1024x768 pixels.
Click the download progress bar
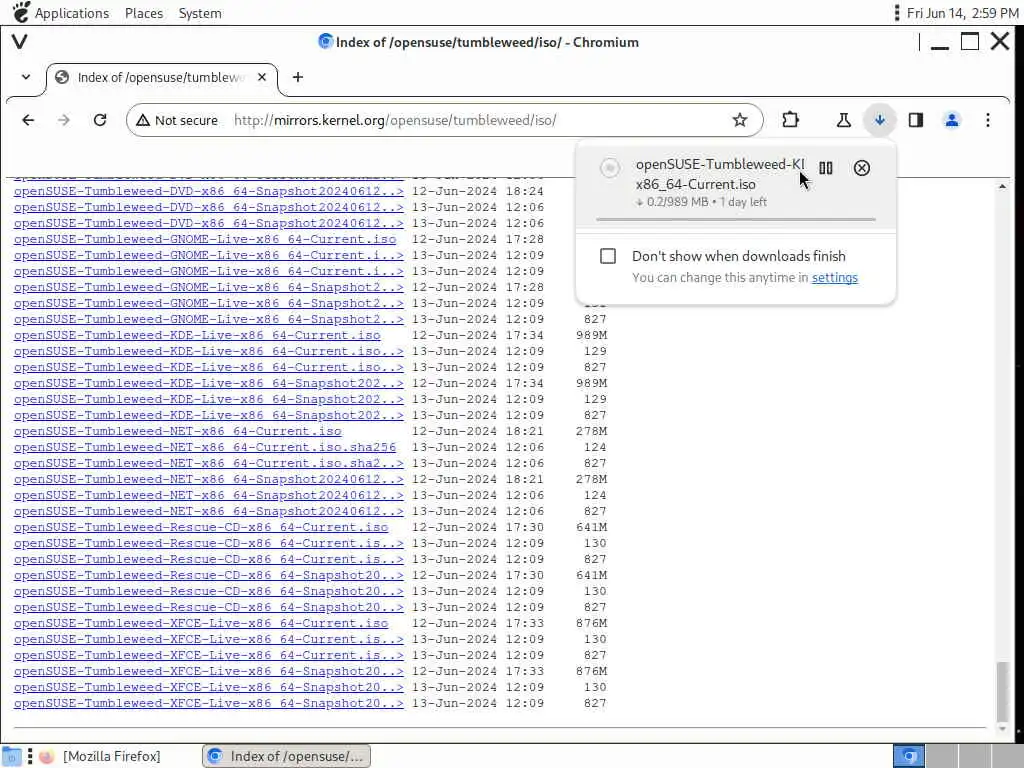click(x=735, y=219)
